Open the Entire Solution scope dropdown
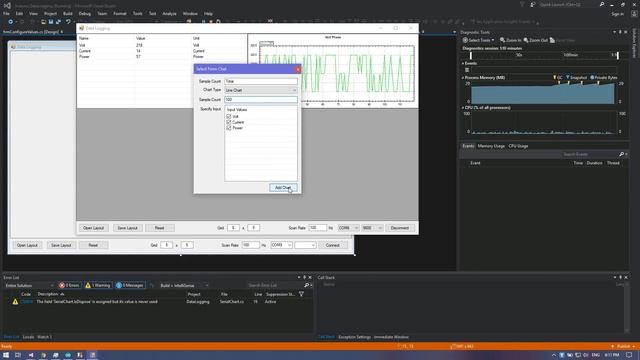The width and height of the screenshot is (640, 360). [x=29, y=285]
